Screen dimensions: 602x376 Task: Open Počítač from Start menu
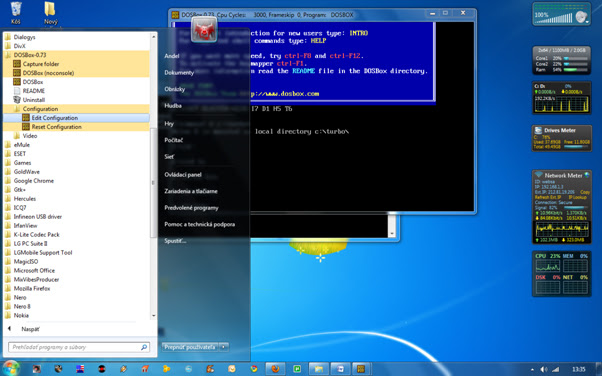pos(174,140)
